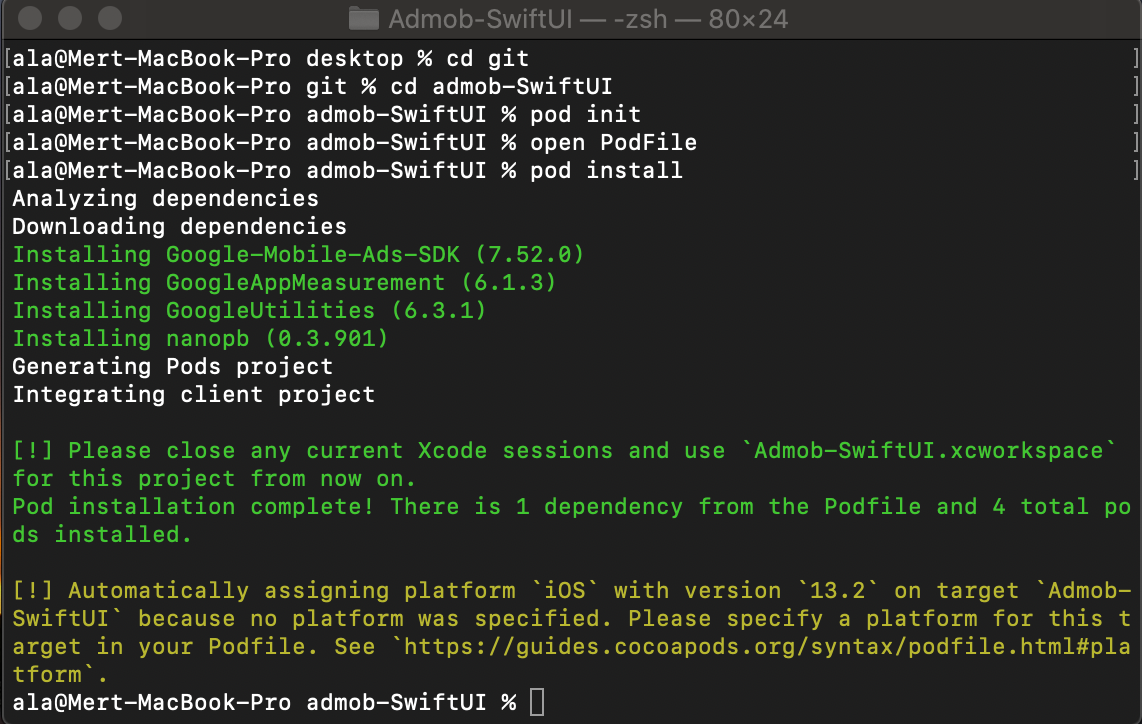This screenshot has height=724, width=1142.
Task: Click the red close window button
Action: (30, 17)
